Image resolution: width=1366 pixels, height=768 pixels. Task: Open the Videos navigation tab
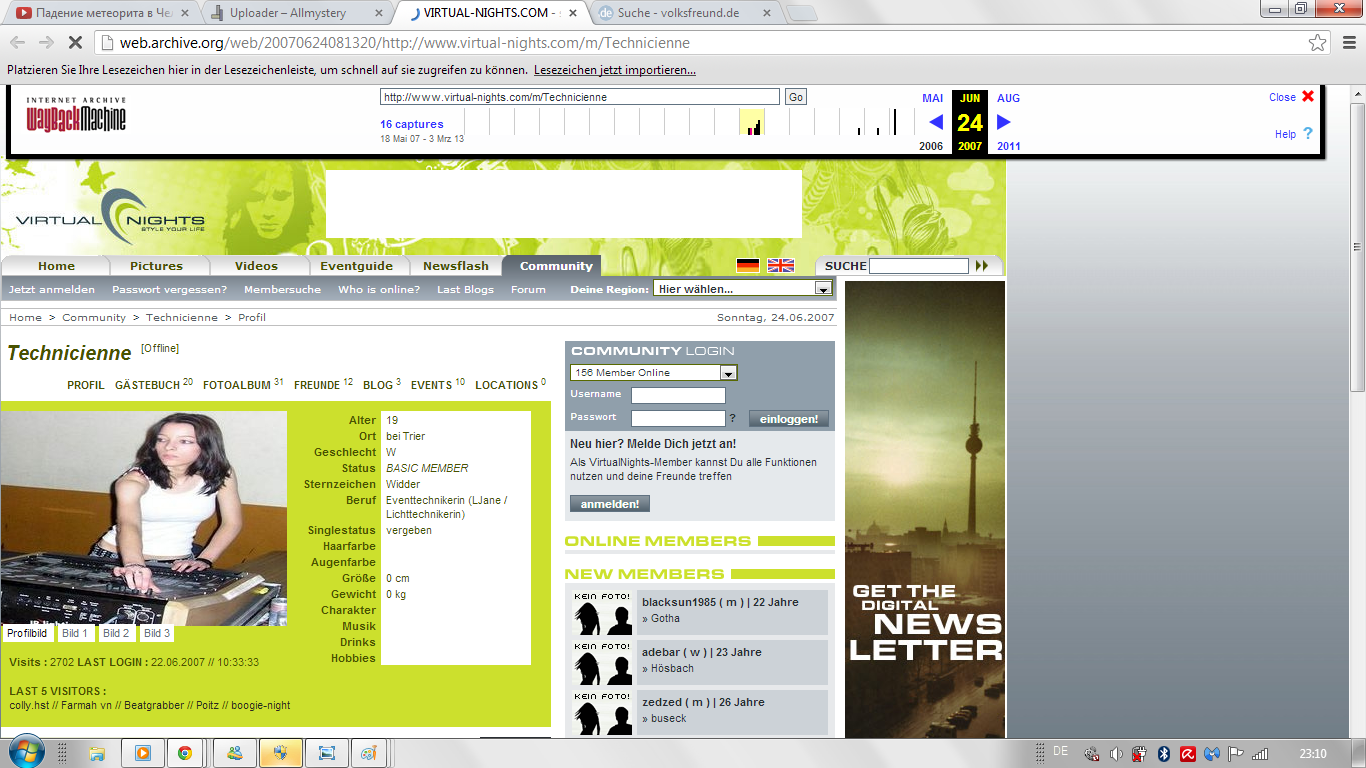(256, 266)
